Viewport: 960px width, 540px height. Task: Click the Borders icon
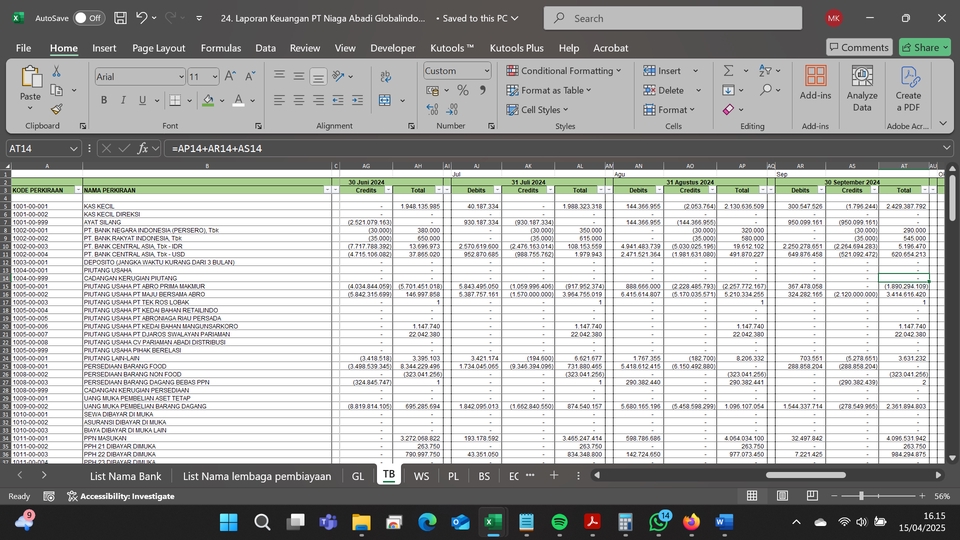(175, 100)
